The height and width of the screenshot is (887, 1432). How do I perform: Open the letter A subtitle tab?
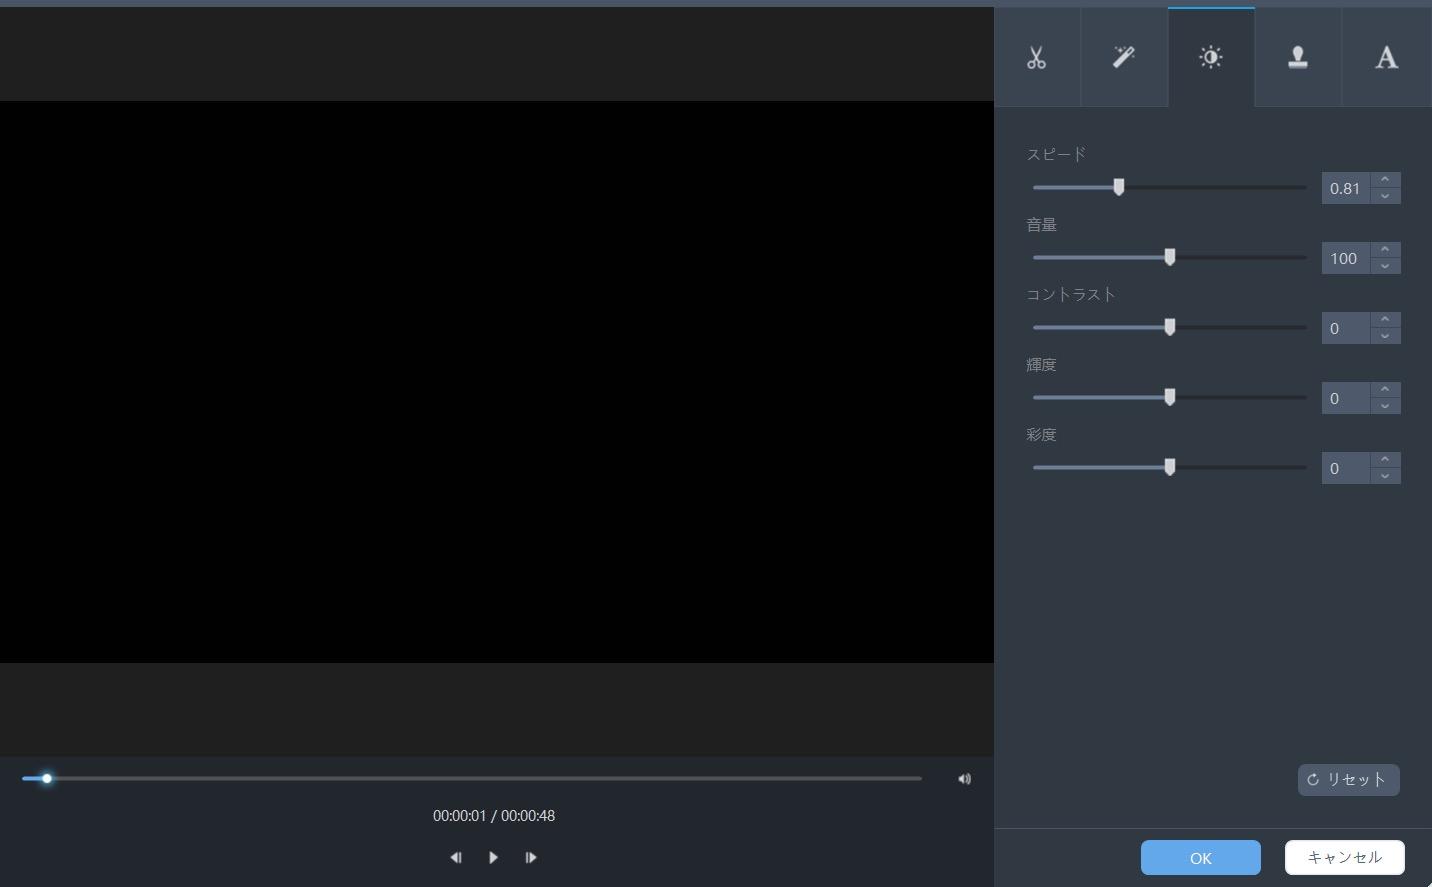pos(1386,57)
